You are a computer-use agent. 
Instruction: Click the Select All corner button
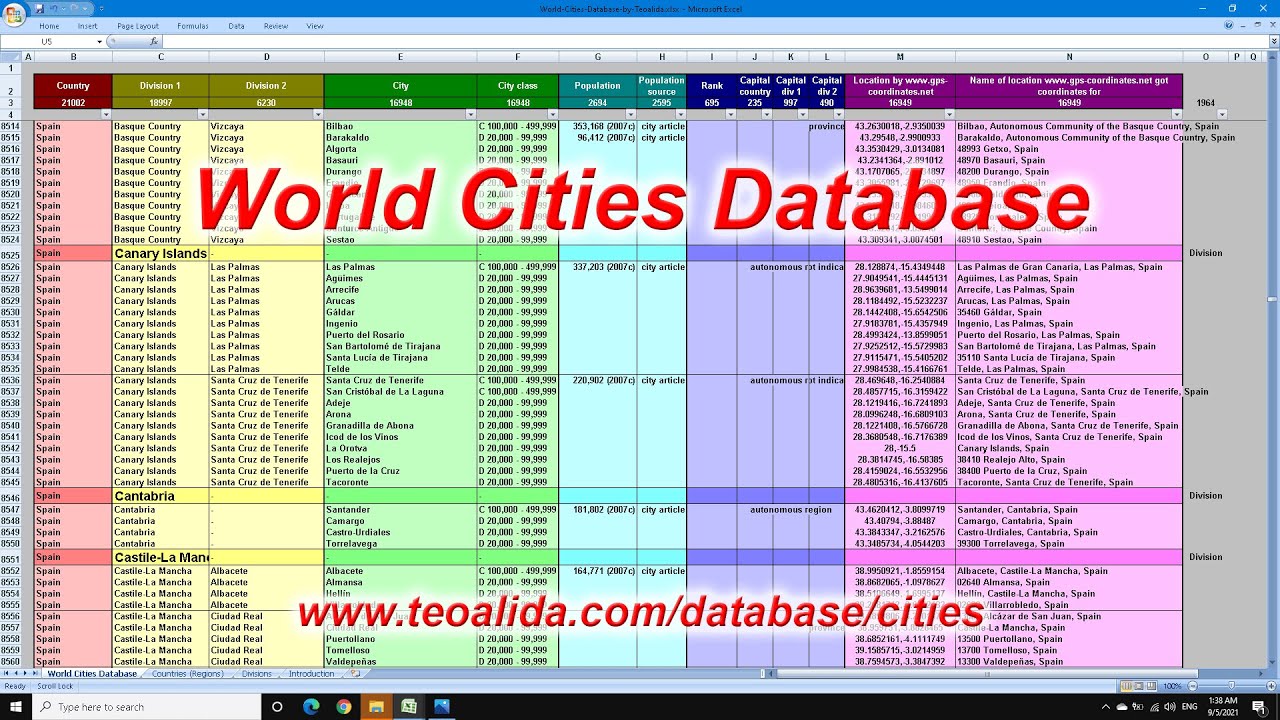tap(11, 57)
